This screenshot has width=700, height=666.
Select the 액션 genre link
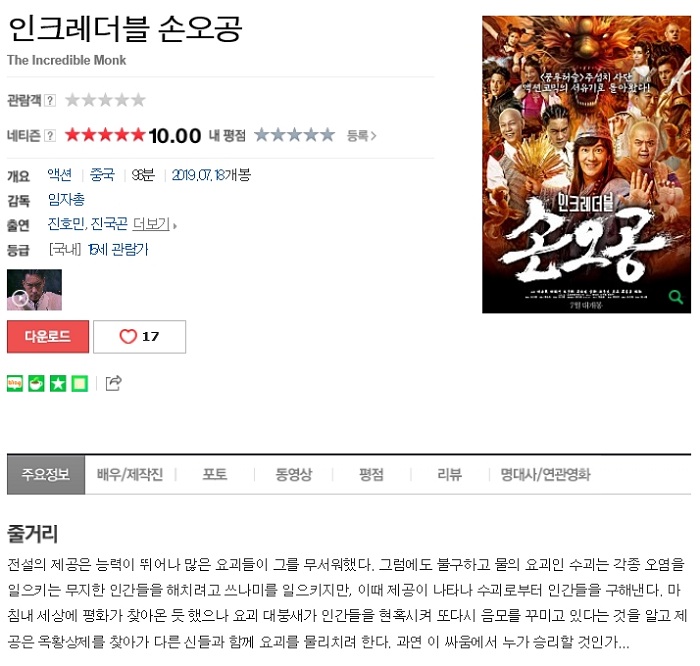tap(59, 175)
